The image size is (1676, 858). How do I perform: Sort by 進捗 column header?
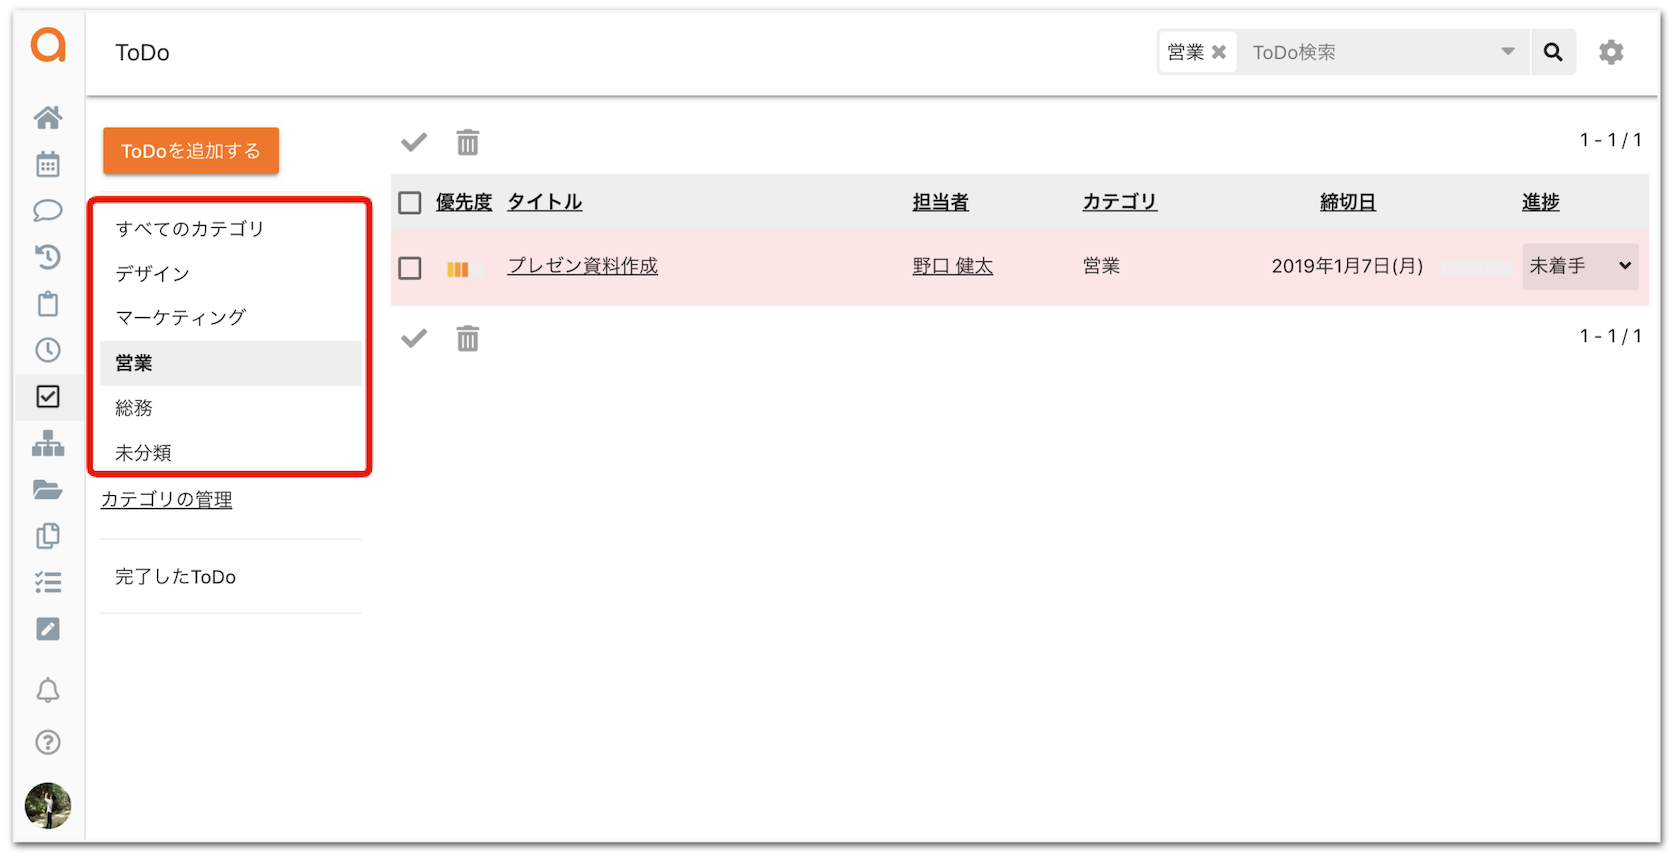[1541, 202]
